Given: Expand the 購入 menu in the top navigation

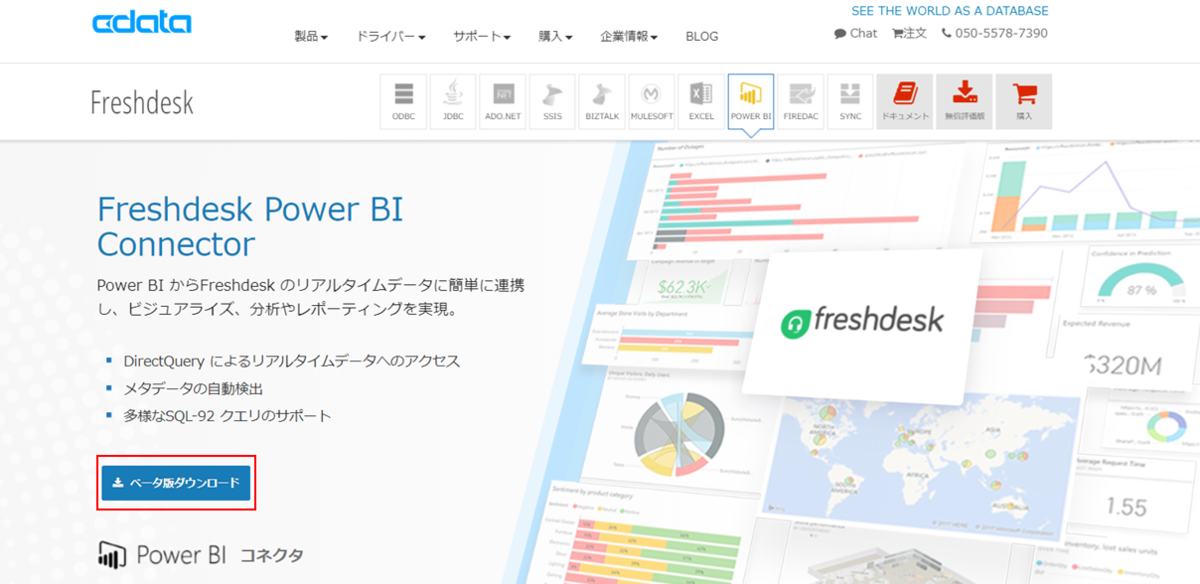Looking at the screenshot, I should 556,36.
